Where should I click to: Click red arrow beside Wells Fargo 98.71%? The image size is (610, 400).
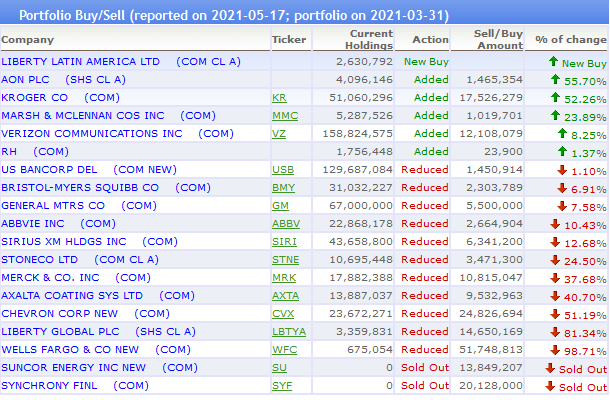555,350
